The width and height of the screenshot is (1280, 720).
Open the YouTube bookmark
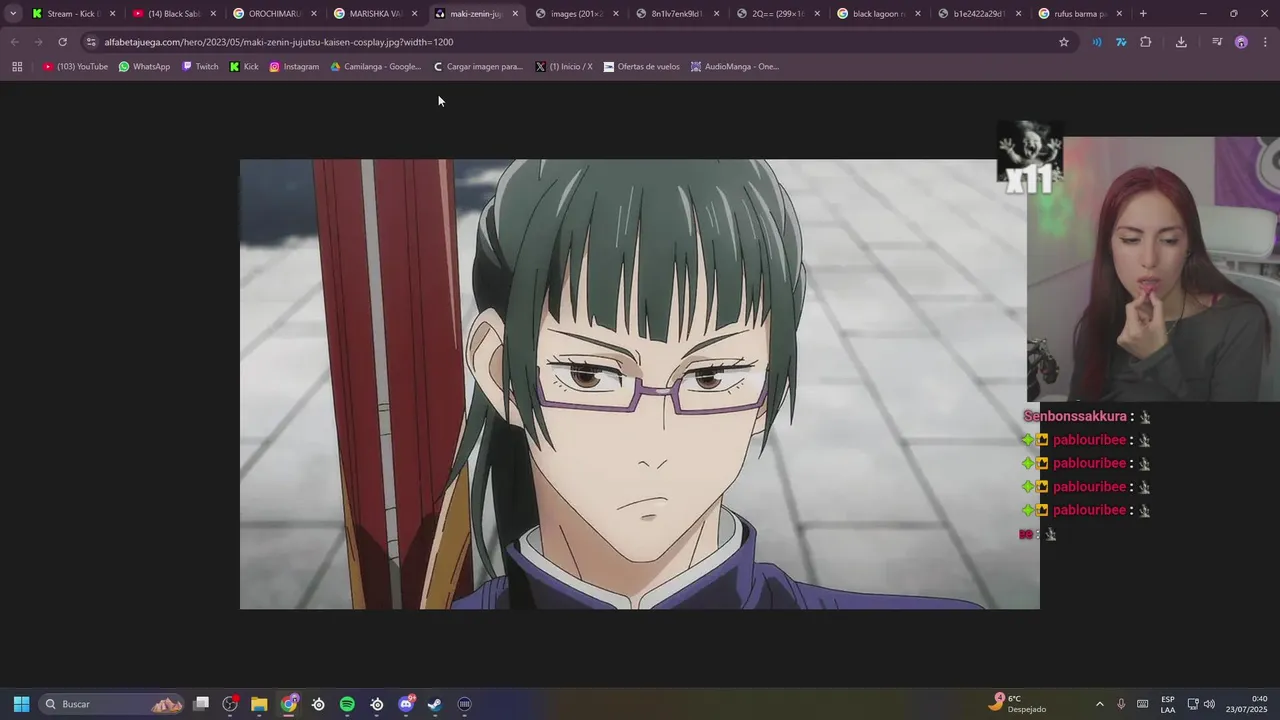pos(75,67)
